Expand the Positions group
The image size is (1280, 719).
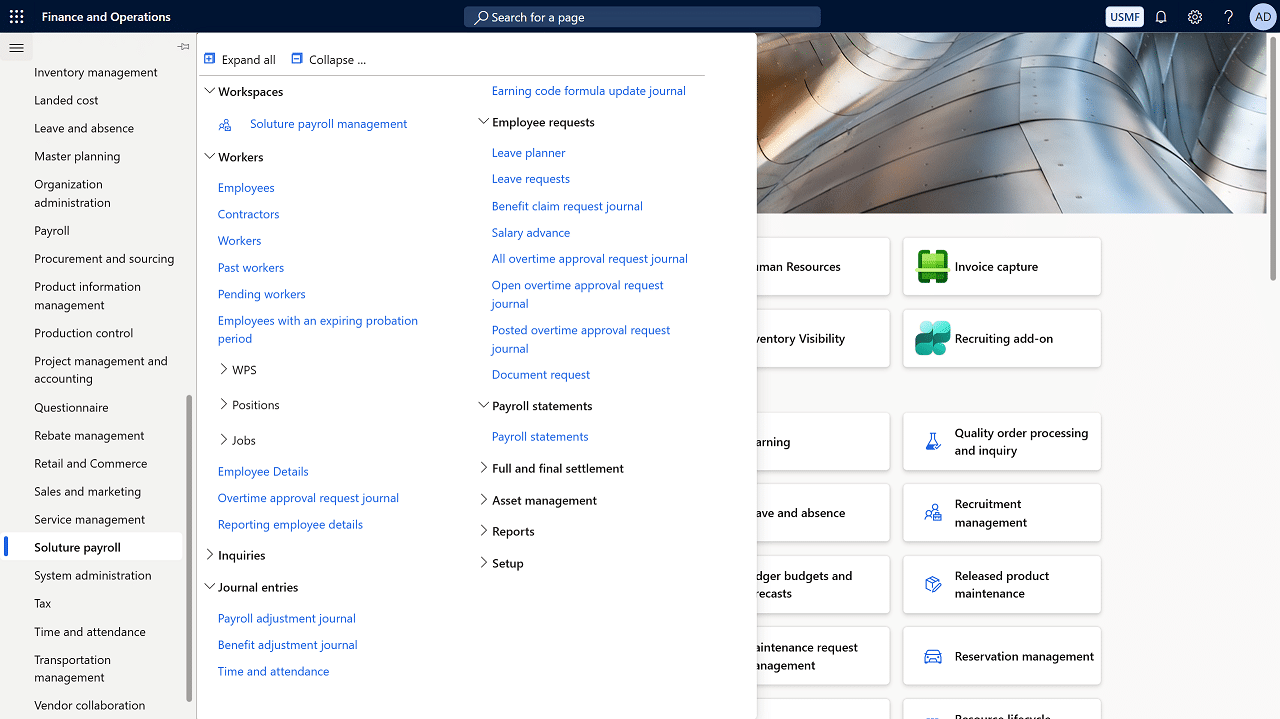pos(224,404)
